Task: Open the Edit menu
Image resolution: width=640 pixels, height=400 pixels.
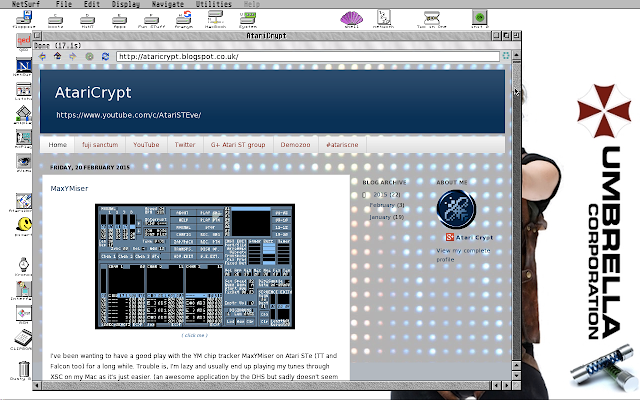Action: click(92, 4)
